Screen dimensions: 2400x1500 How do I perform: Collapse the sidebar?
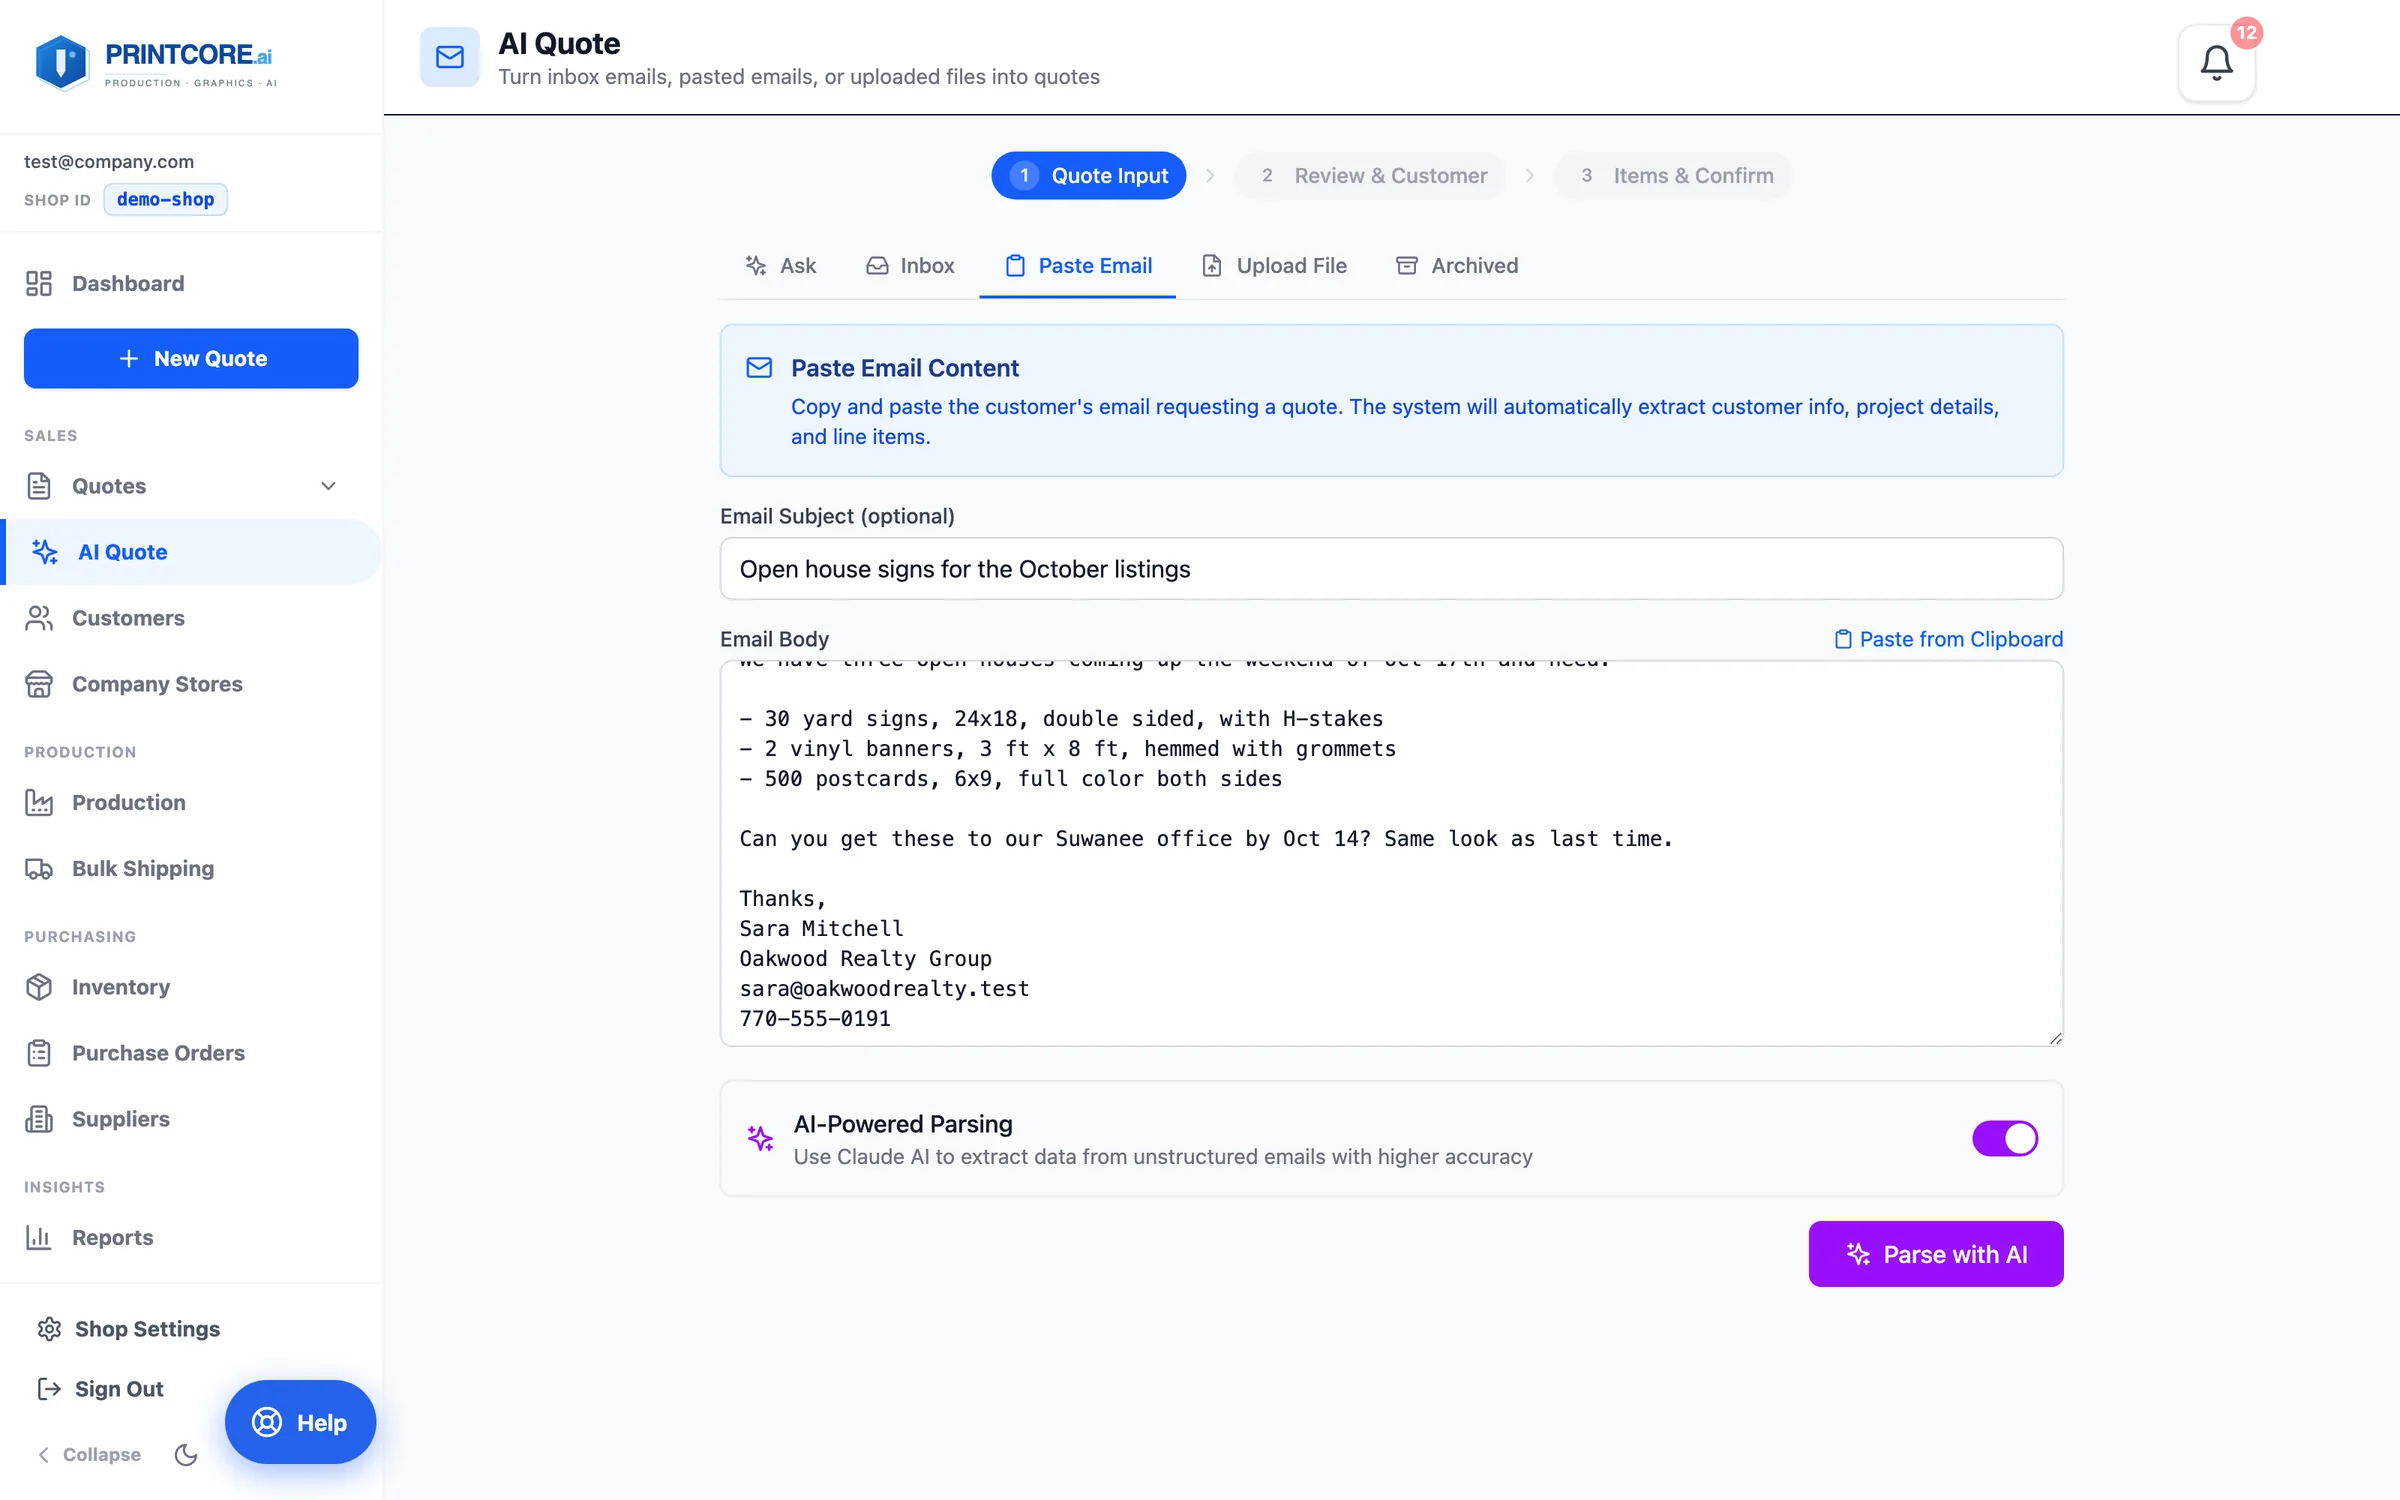coord(89,1454)
